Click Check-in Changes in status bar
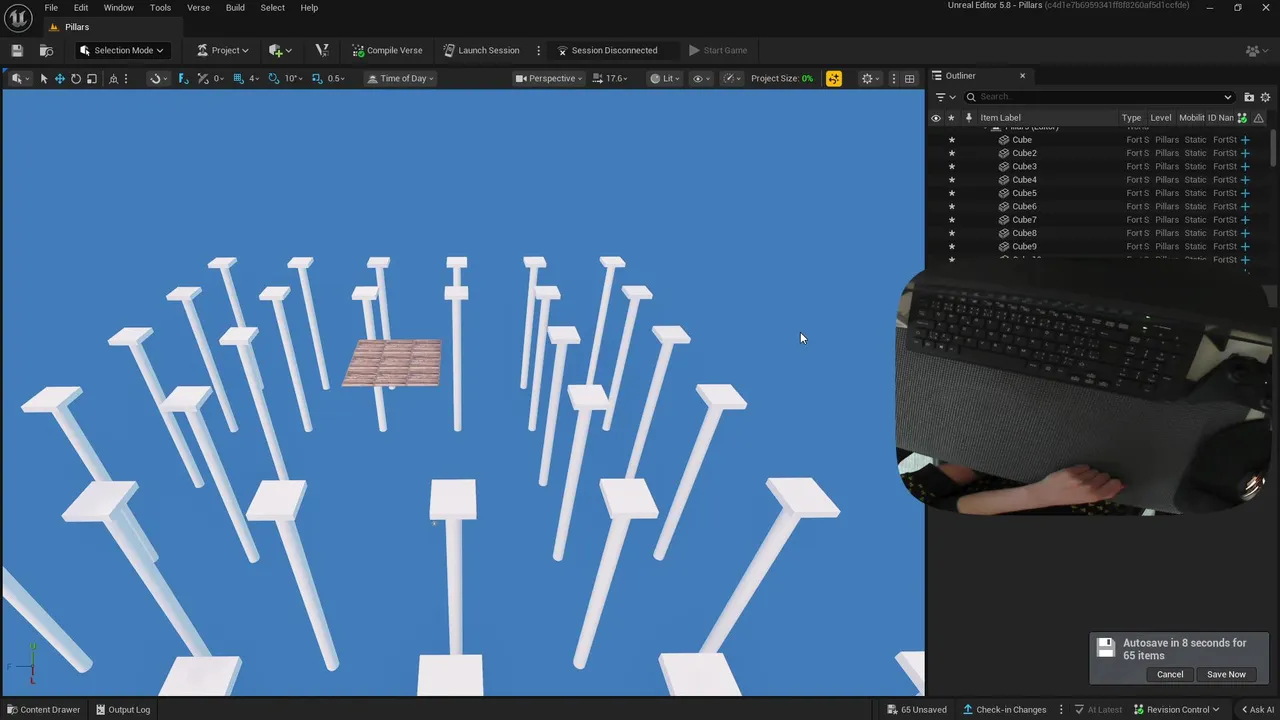Screen dimensions: 1280x720 tap(1005, 709)
